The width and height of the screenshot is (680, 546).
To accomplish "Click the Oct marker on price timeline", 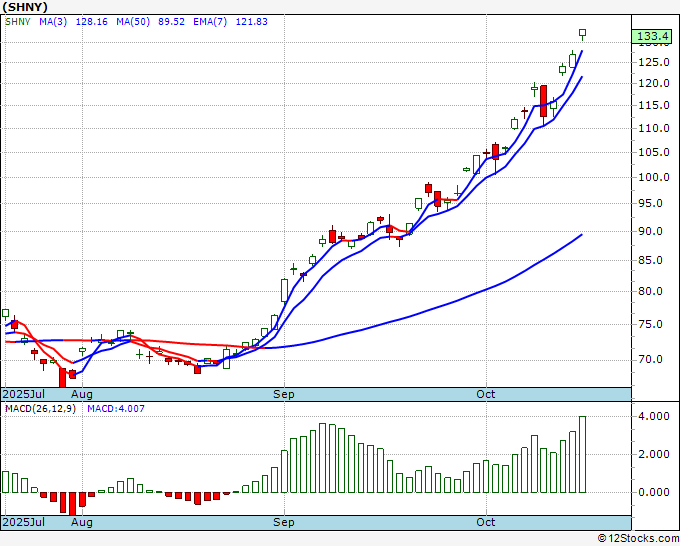I will tap(485, 394).
